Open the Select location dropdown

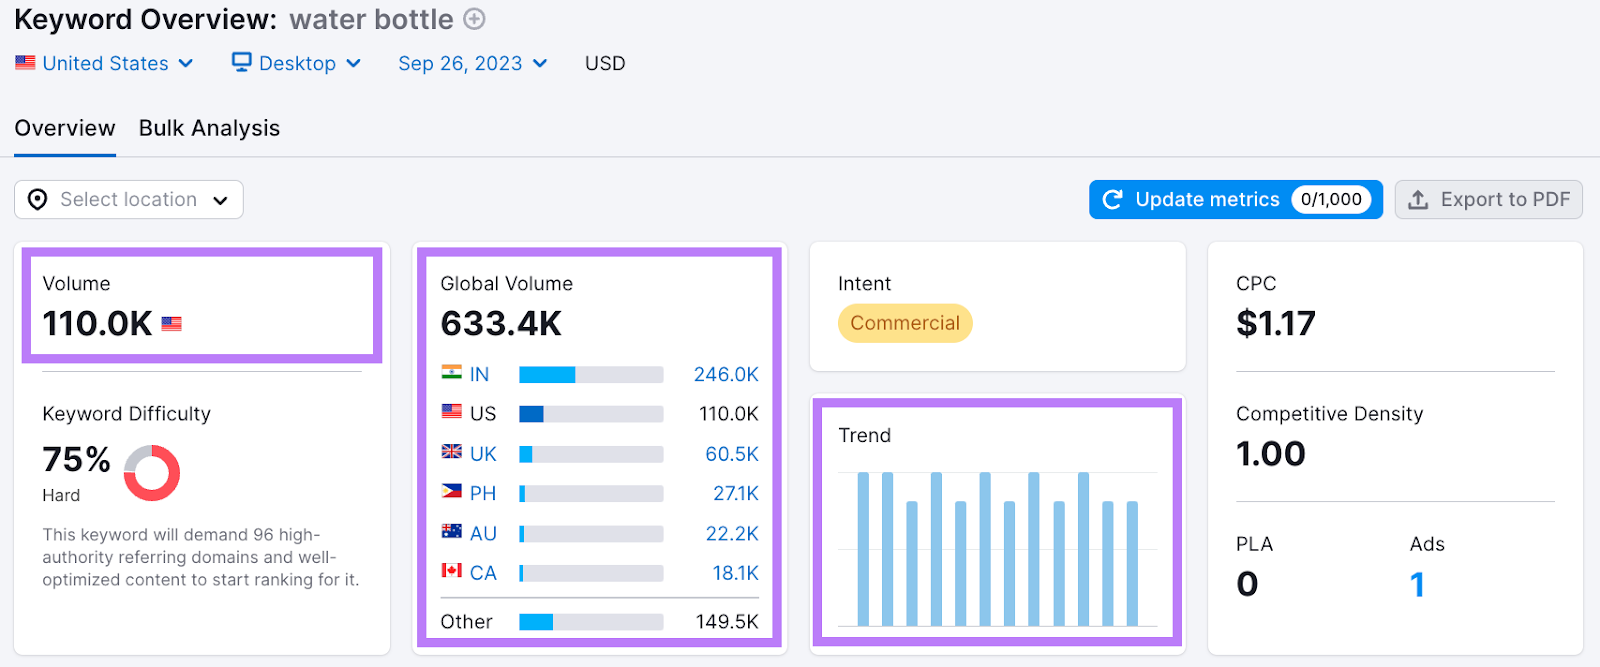click(129, 200)
